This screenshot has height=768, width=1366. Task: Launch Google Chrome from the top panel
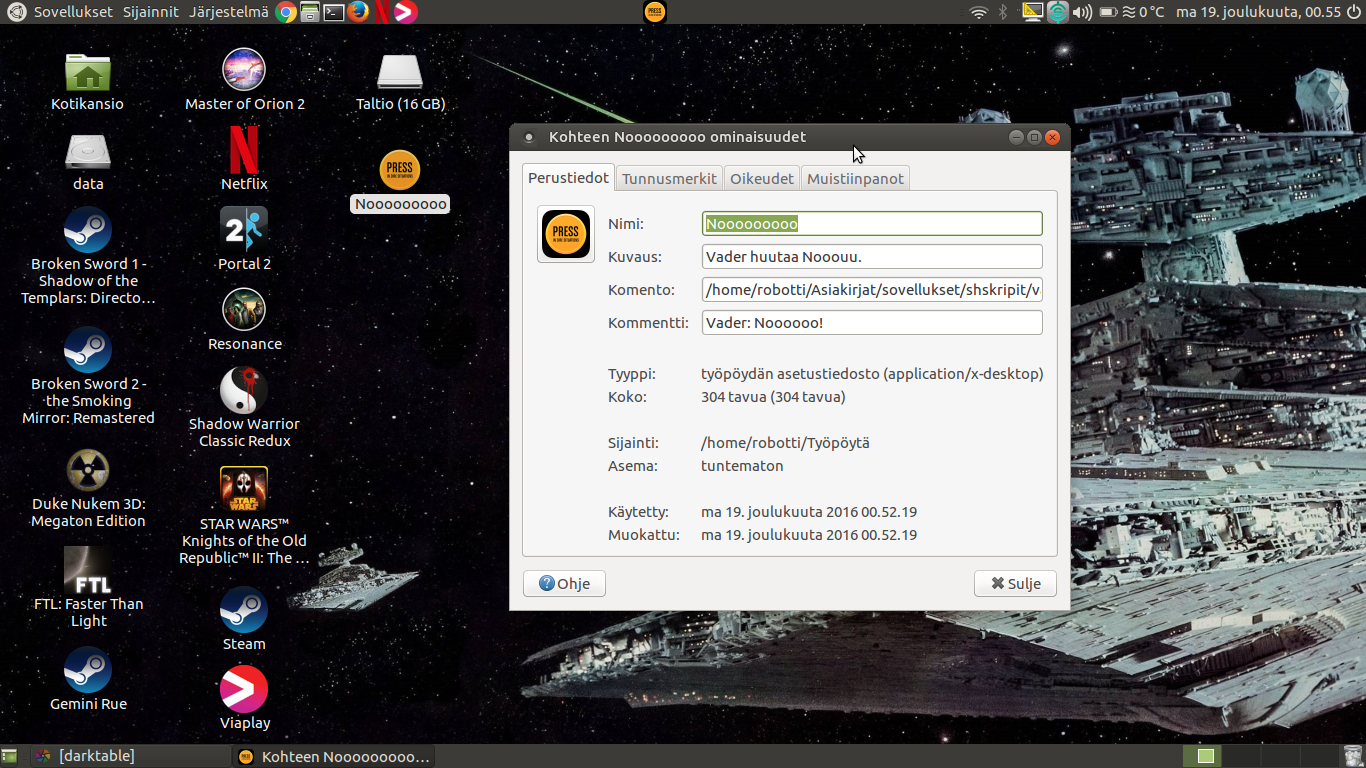click(x=286, y=12)
